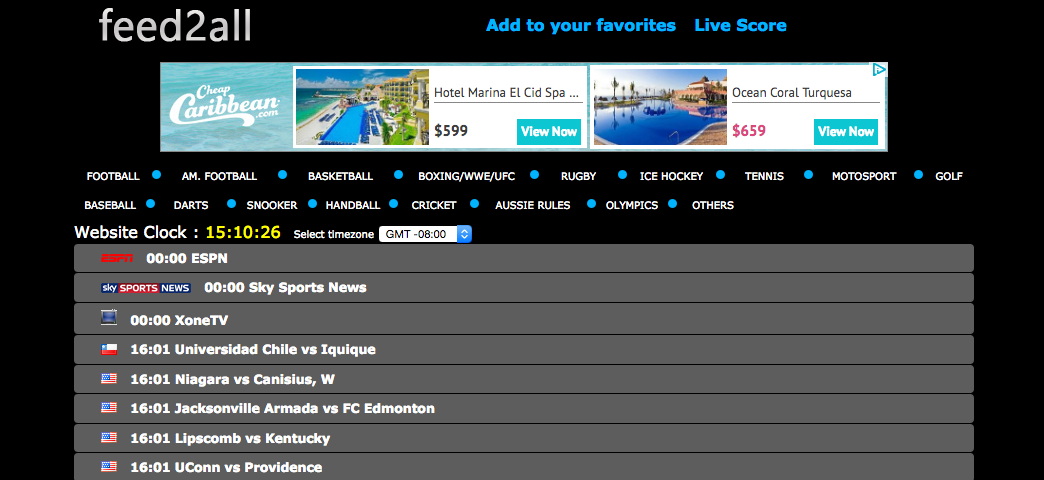Viewport: 1044px width, 480px height.
Task: Click the $599 price text
Action: pyautogui.click(x=451, y=131)
